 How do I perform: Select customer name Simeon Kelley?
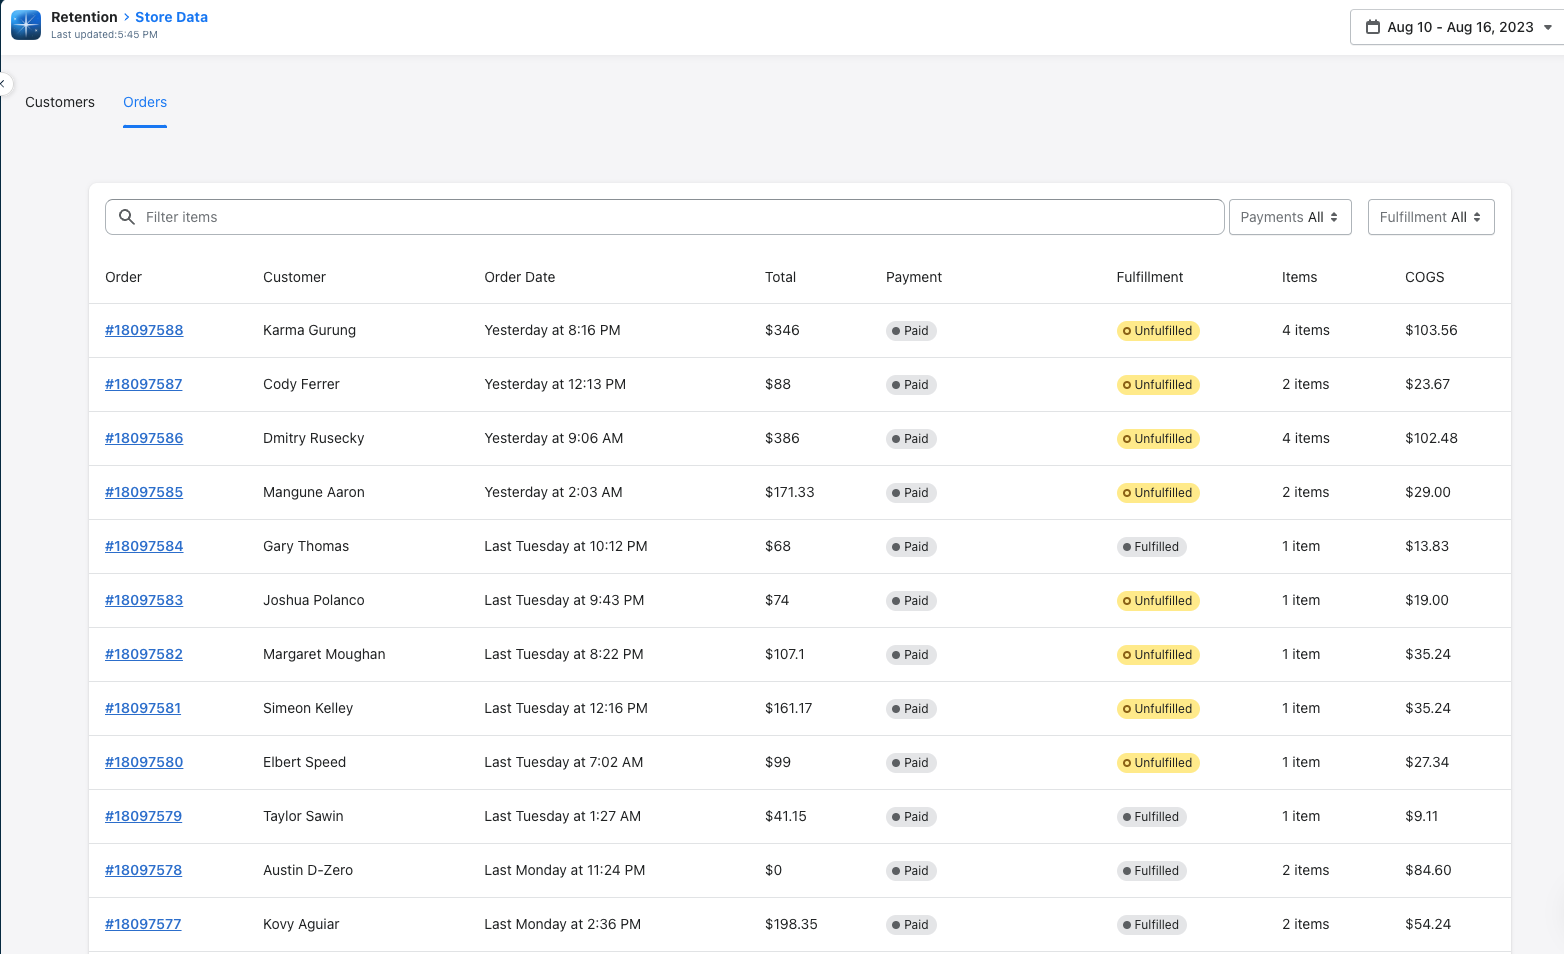308,708
